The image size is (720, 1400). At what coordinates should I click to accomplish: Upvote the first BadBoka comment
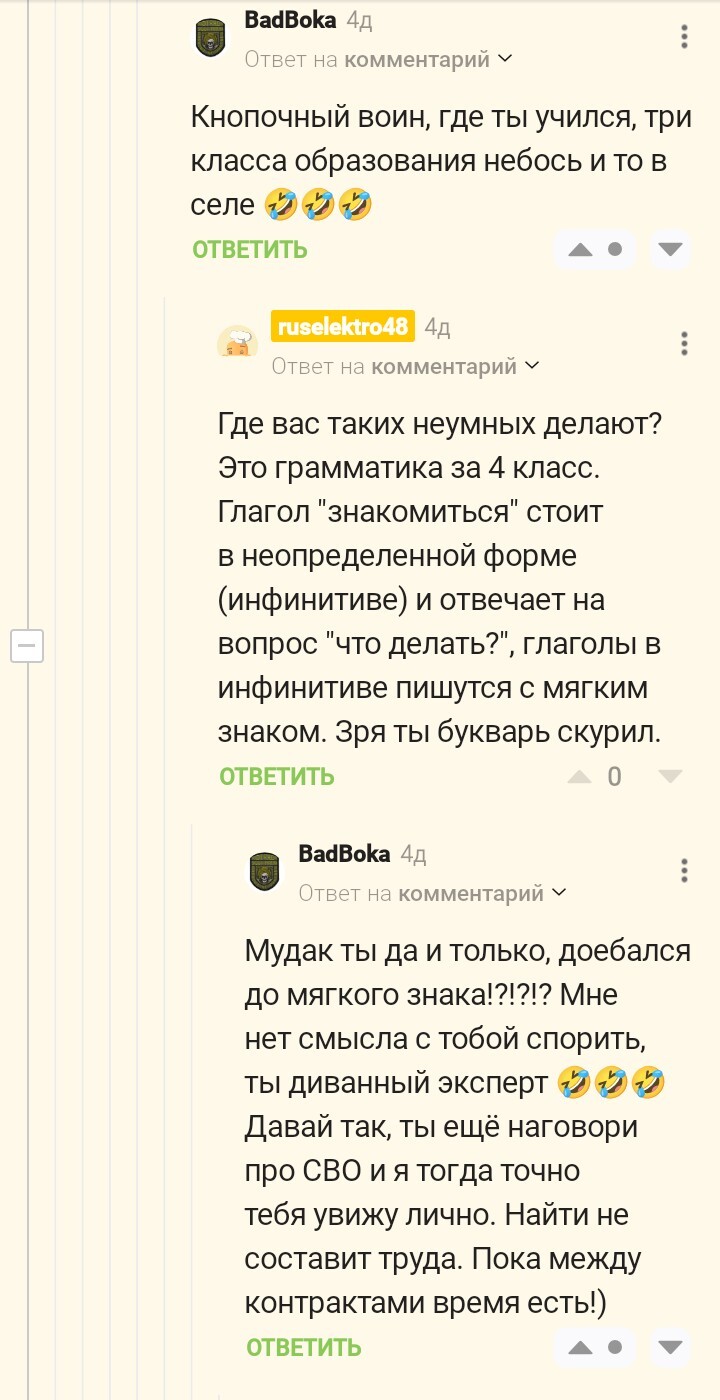(x=581, y=250)
